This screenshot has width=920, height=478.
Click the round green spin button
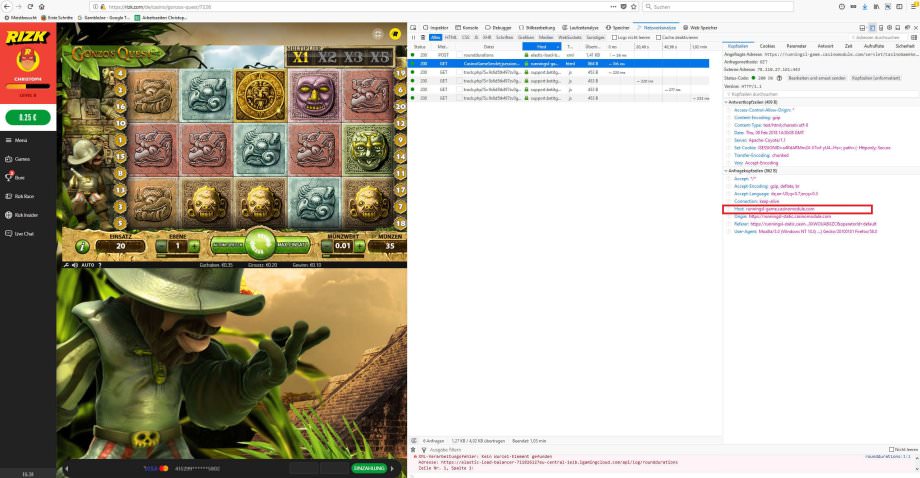click(260, 243)
